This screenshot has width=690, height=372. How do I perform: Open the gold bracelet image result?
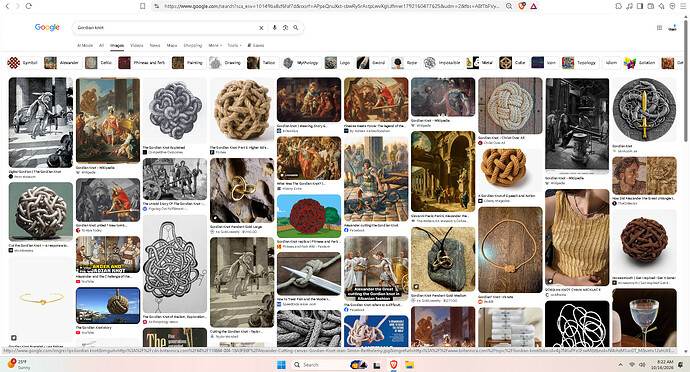[x=40, y=300]
